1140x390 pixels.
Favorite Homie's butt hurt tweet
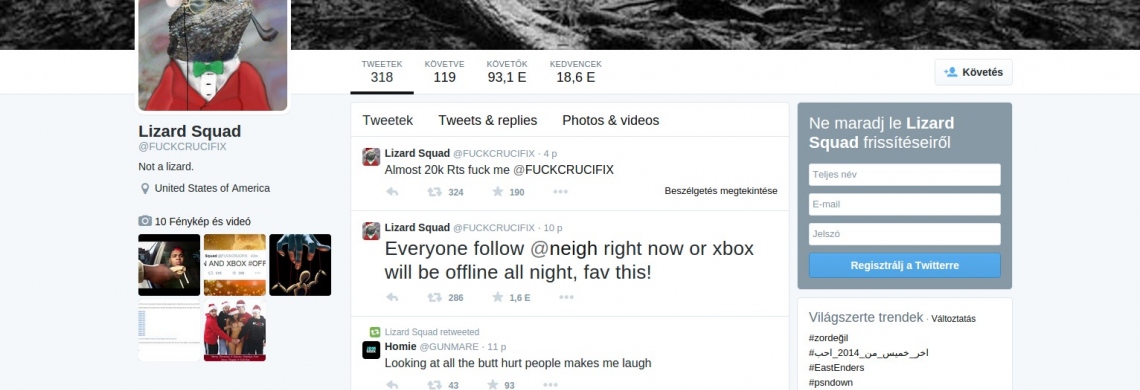click(x=492, y=385)
